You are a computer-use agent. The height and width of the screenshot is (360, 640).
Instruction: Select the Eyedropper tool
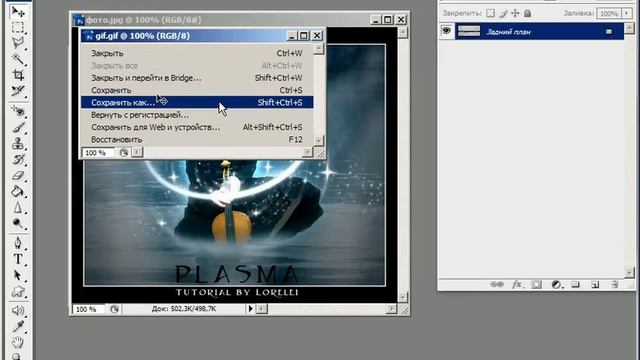tap(18, 327)
